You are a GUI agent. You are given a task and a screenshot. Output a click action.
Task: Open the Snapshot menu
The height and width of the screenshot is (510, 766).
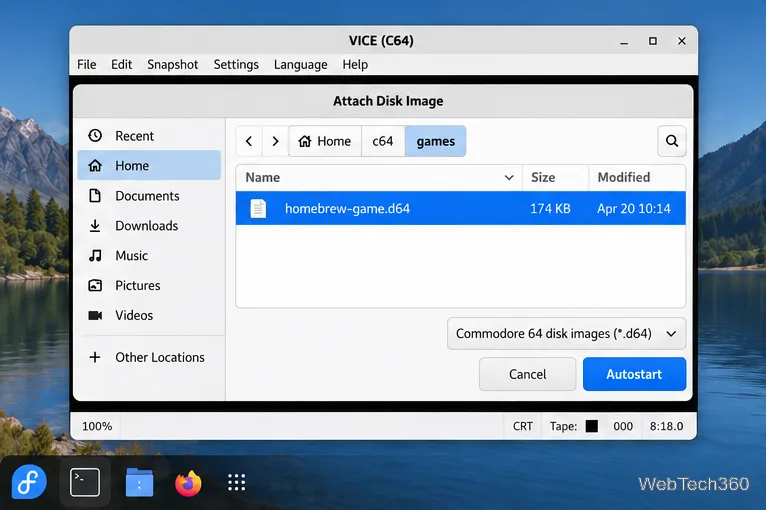(172, 64)
